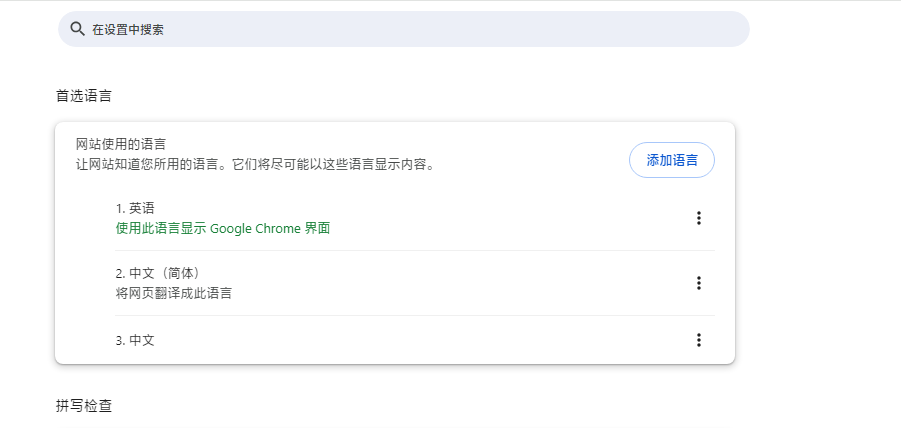Click the 首选语言 section heading
Screen dimensions: 901x428
[x=83, y=96]
